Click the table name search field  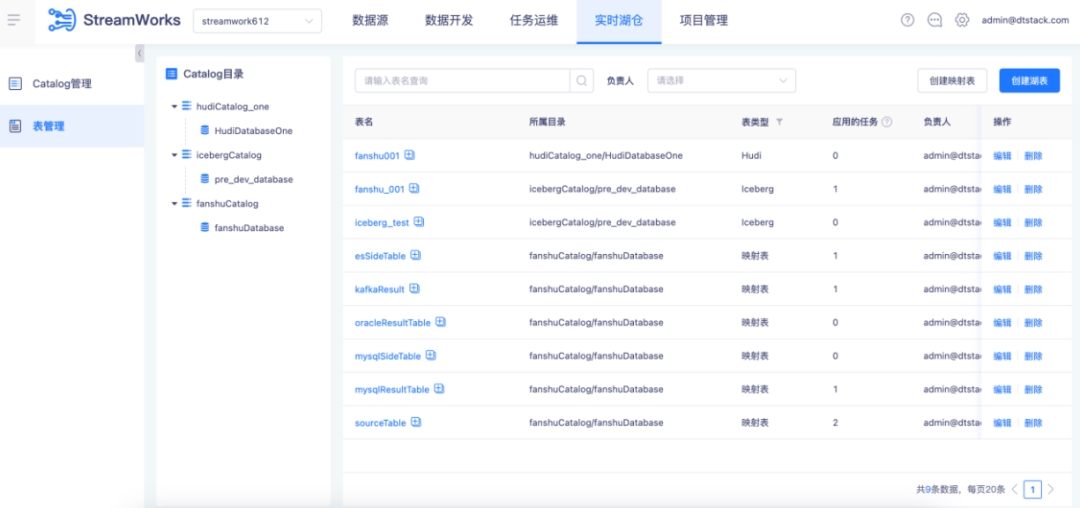(x=462, y=81)
